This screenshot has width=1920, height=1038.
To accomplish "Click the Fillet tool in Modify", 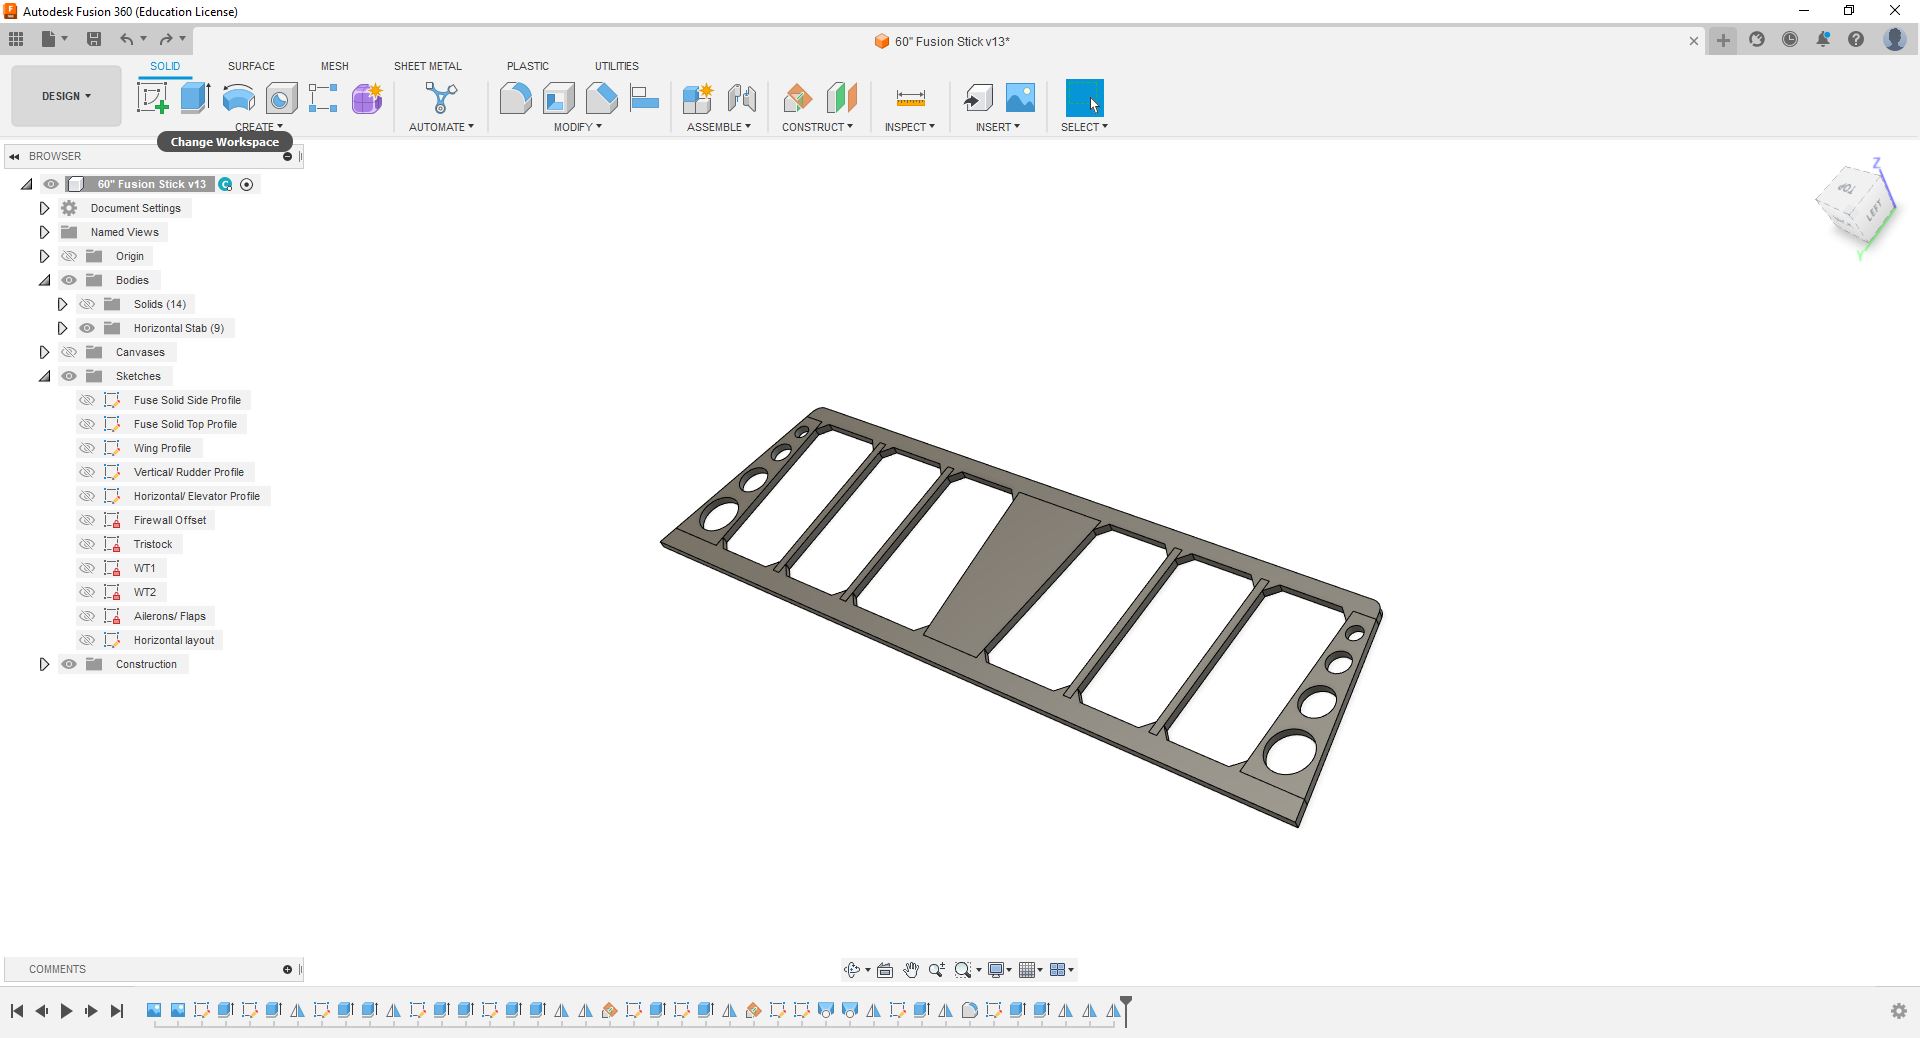I will tap(515, 98).
